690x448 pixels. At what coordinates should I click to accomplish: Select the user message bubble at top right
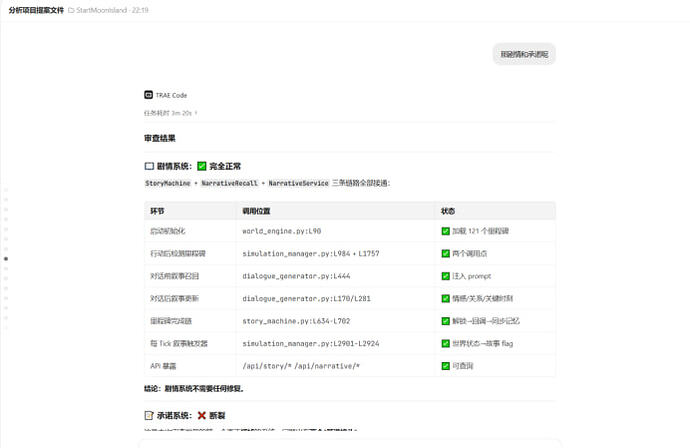(x=524, y=54)
